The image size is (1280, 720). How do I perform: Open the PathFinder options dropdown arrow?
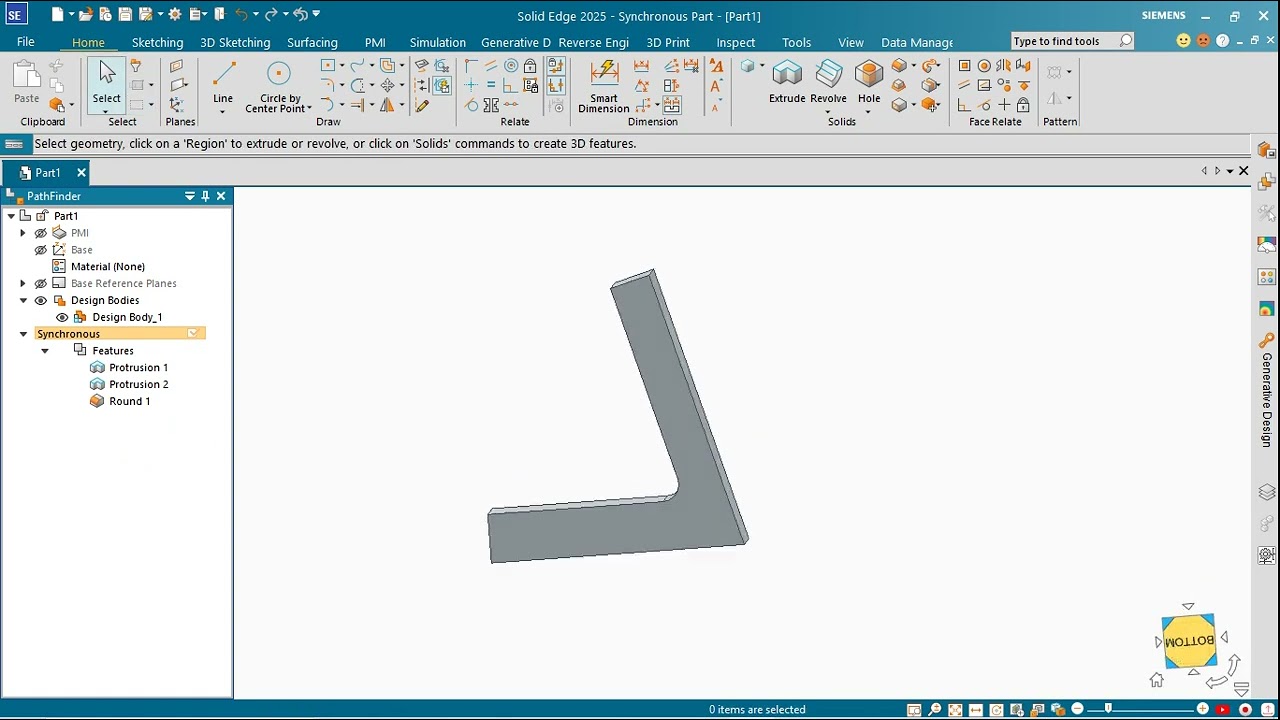[189, 196]
